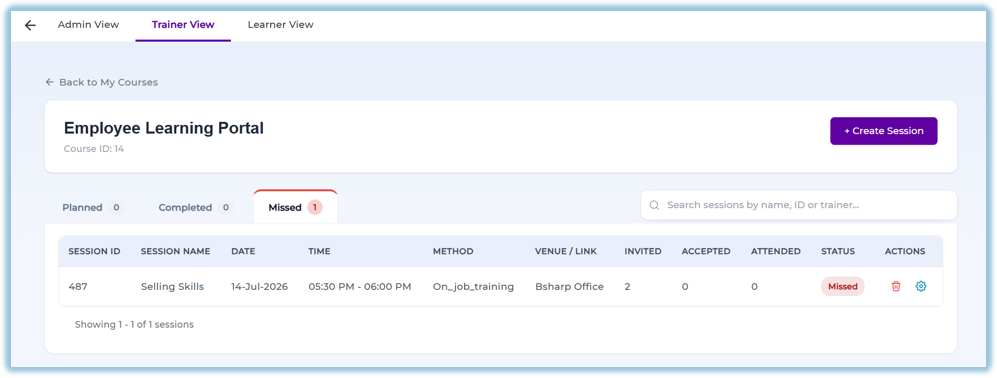
Task: Click the INVITED column header
Action: tap(643, 251)
